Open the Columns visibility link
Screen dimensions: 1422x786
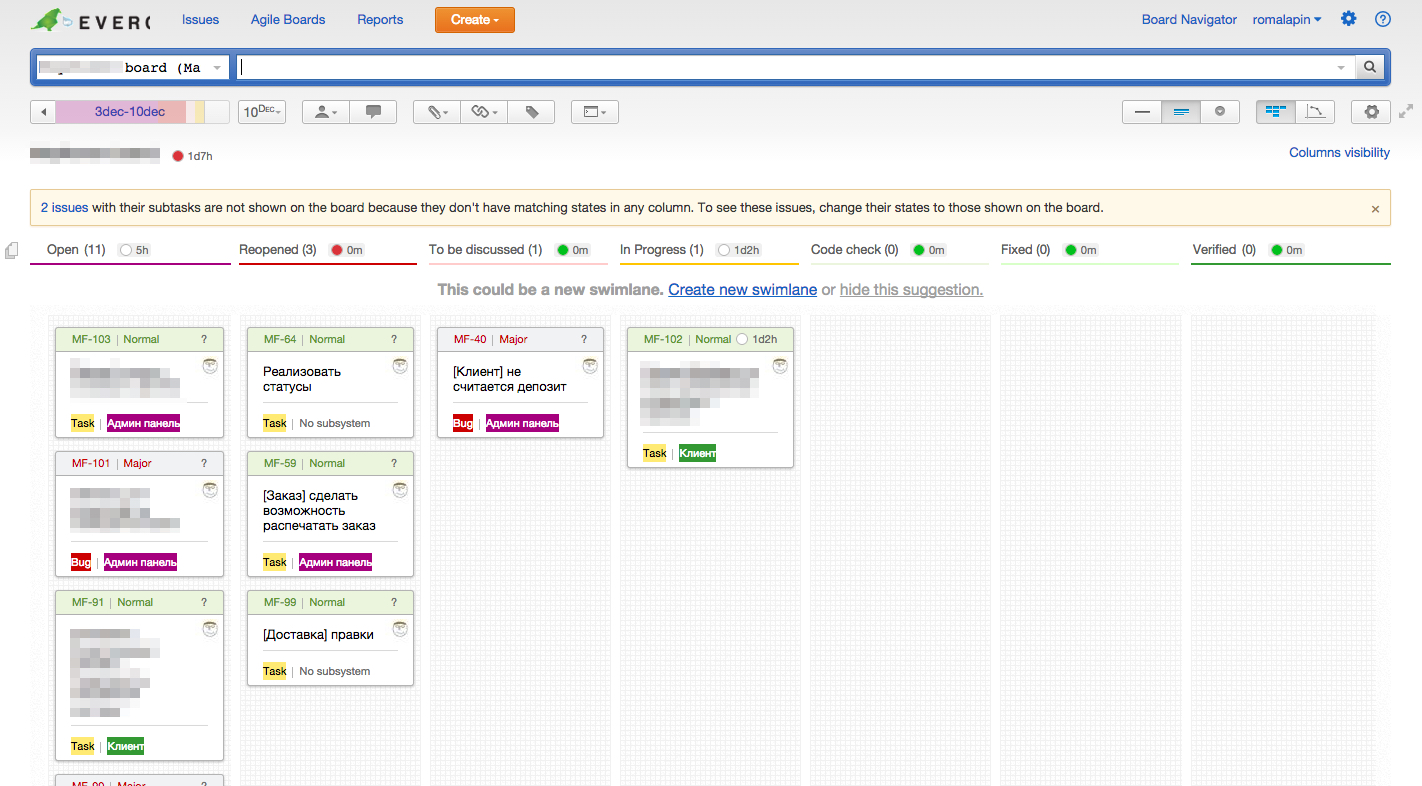[x=1339, y=153]
